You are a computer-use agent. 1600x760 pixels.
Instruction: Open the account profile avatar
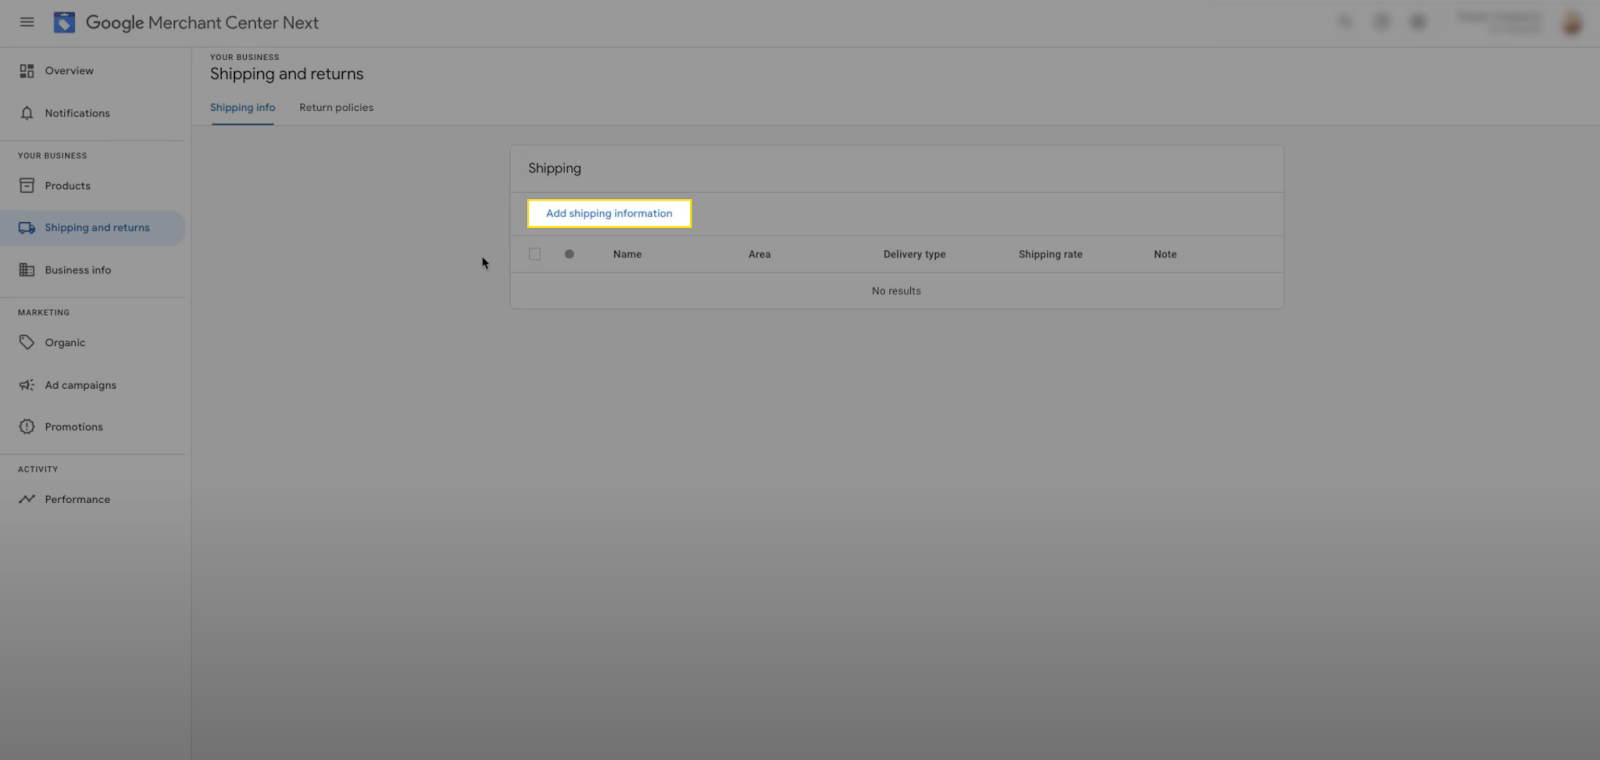pyautogui.click(x=1572, y=22)
